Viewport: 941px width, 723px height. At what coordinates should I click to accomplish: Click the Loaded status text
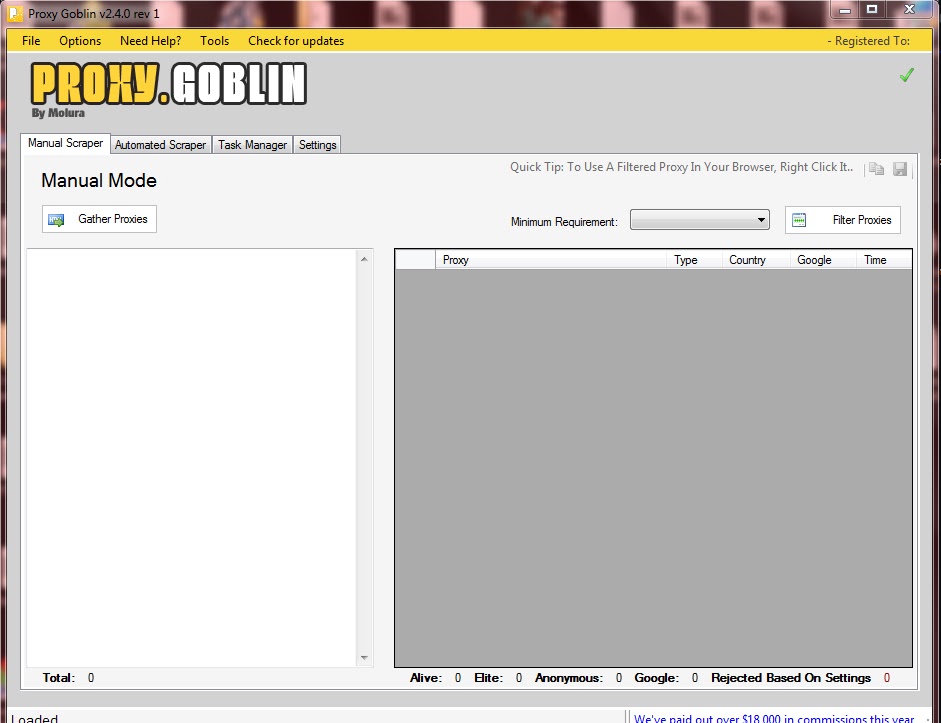point(35,718)
